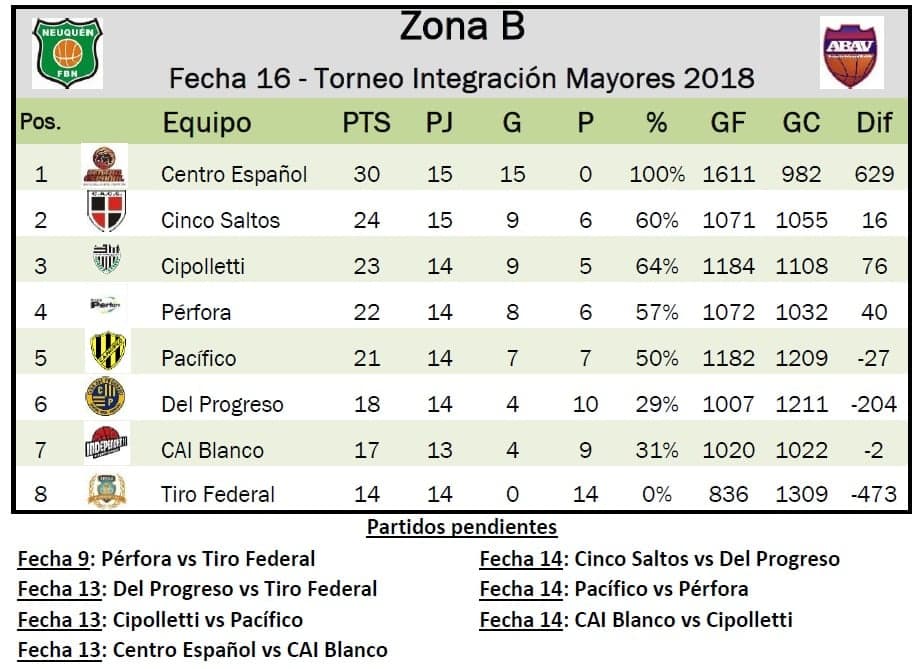Click the Dif column header

click(874, 123)
